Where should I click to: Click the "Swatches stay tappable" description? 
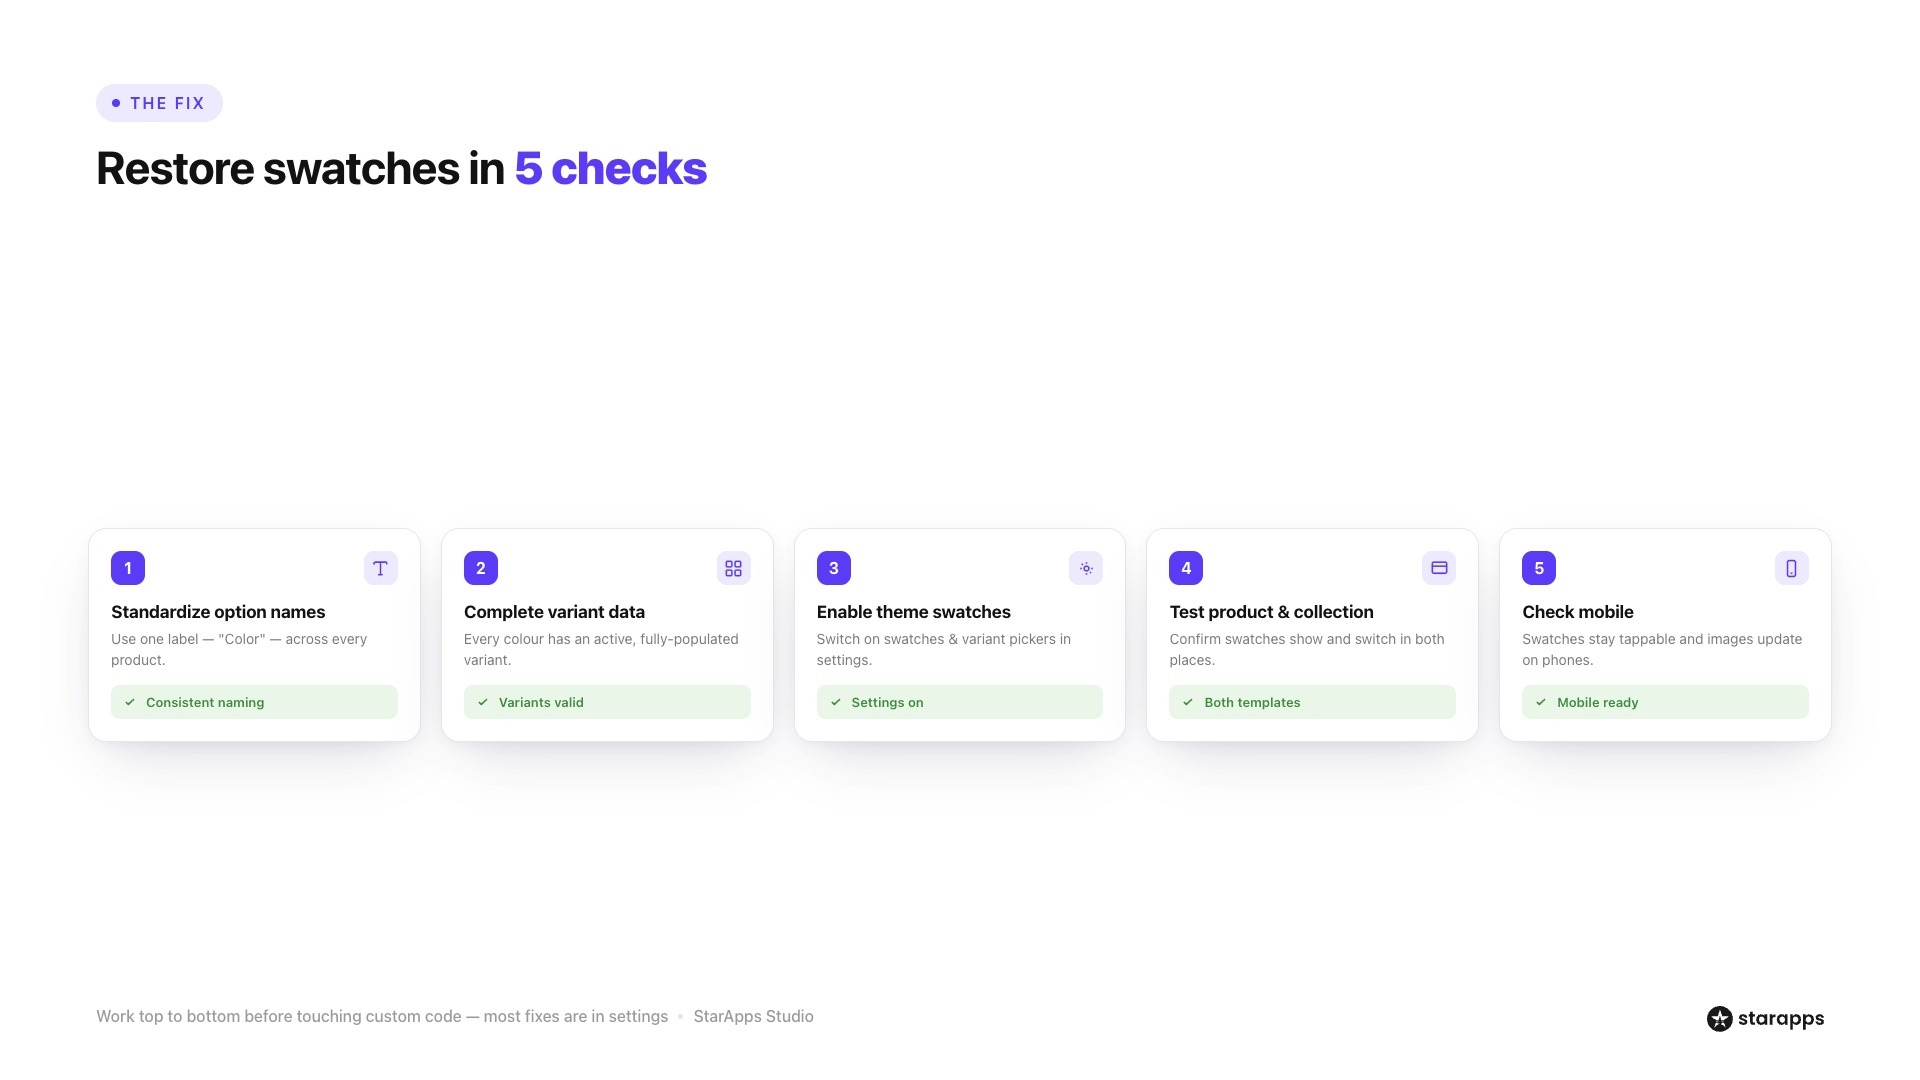click(1662, 649)
